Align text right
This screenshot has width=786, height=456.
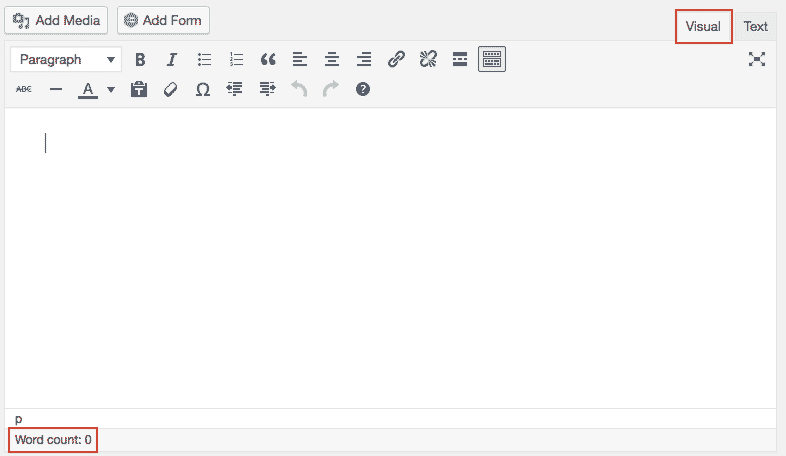click(364, 60)
